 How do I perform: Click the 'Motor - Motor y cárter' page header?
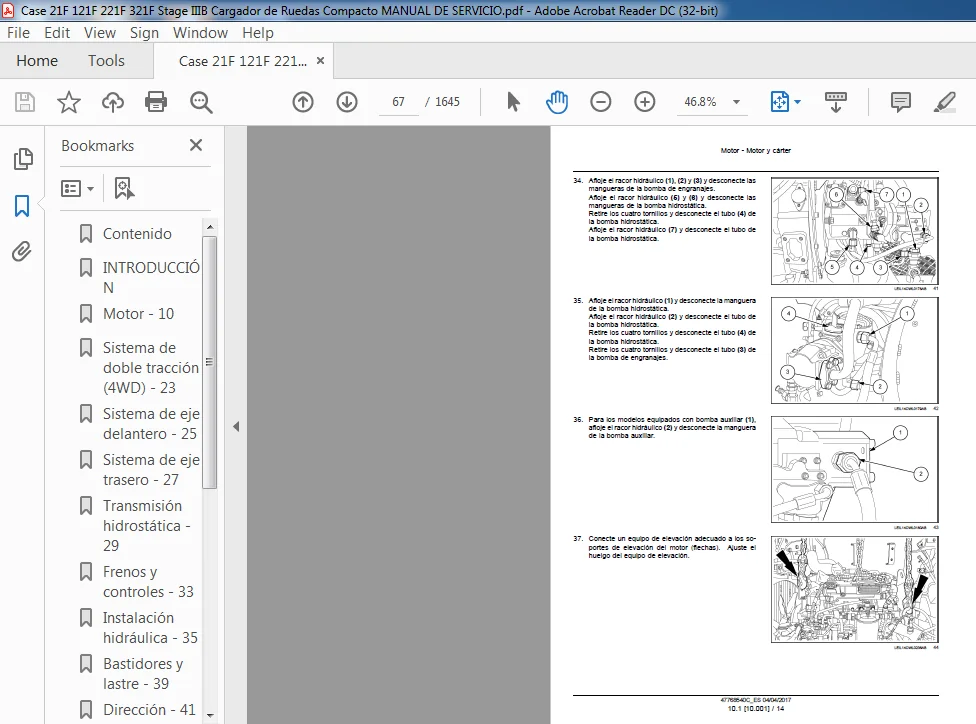click(756, 151)
